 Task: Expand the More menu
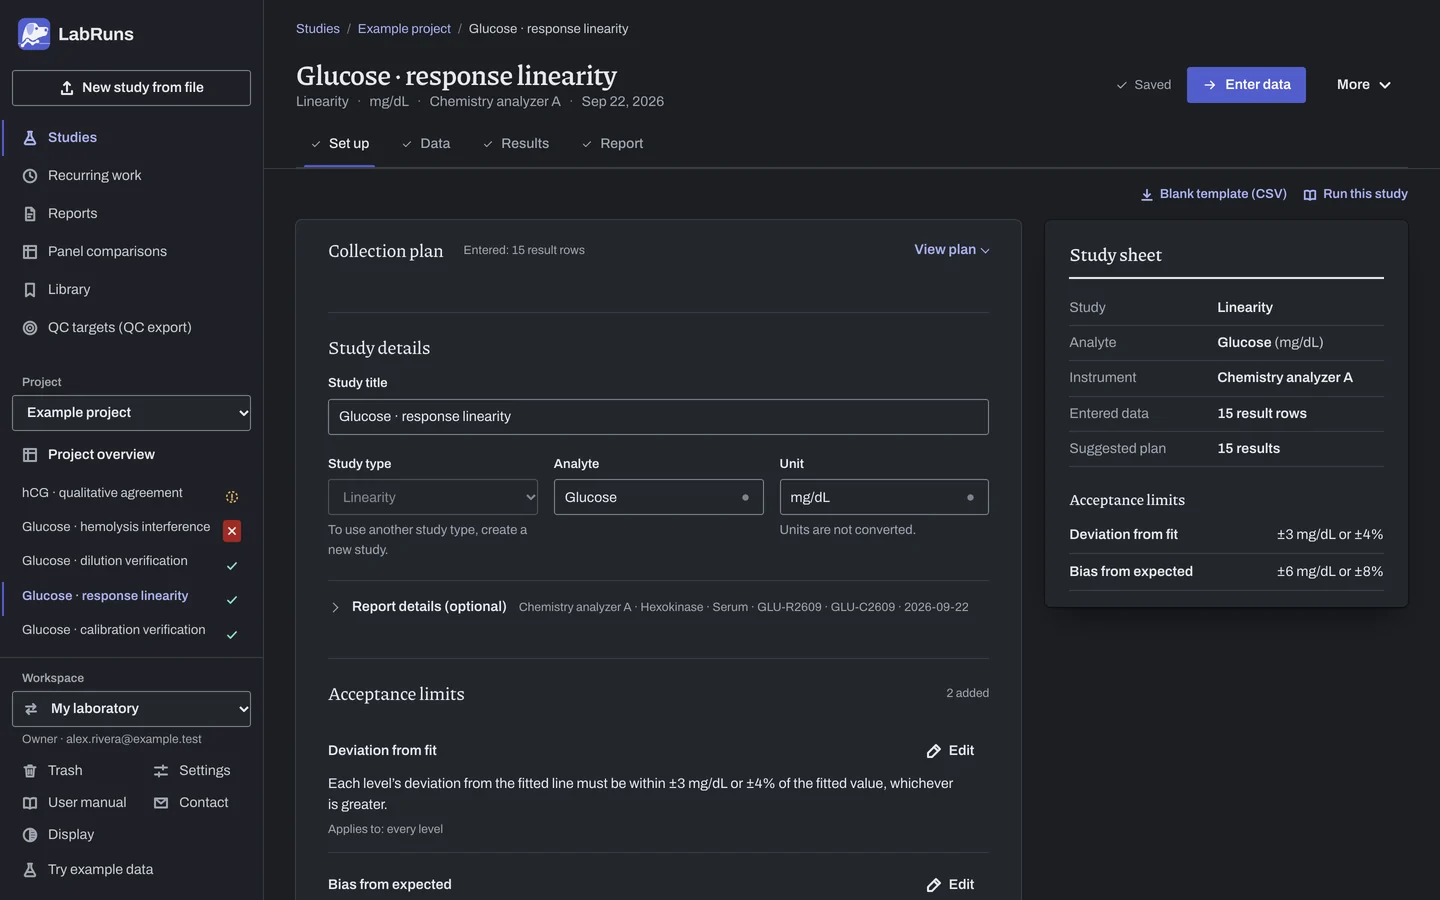[1364, 85]
